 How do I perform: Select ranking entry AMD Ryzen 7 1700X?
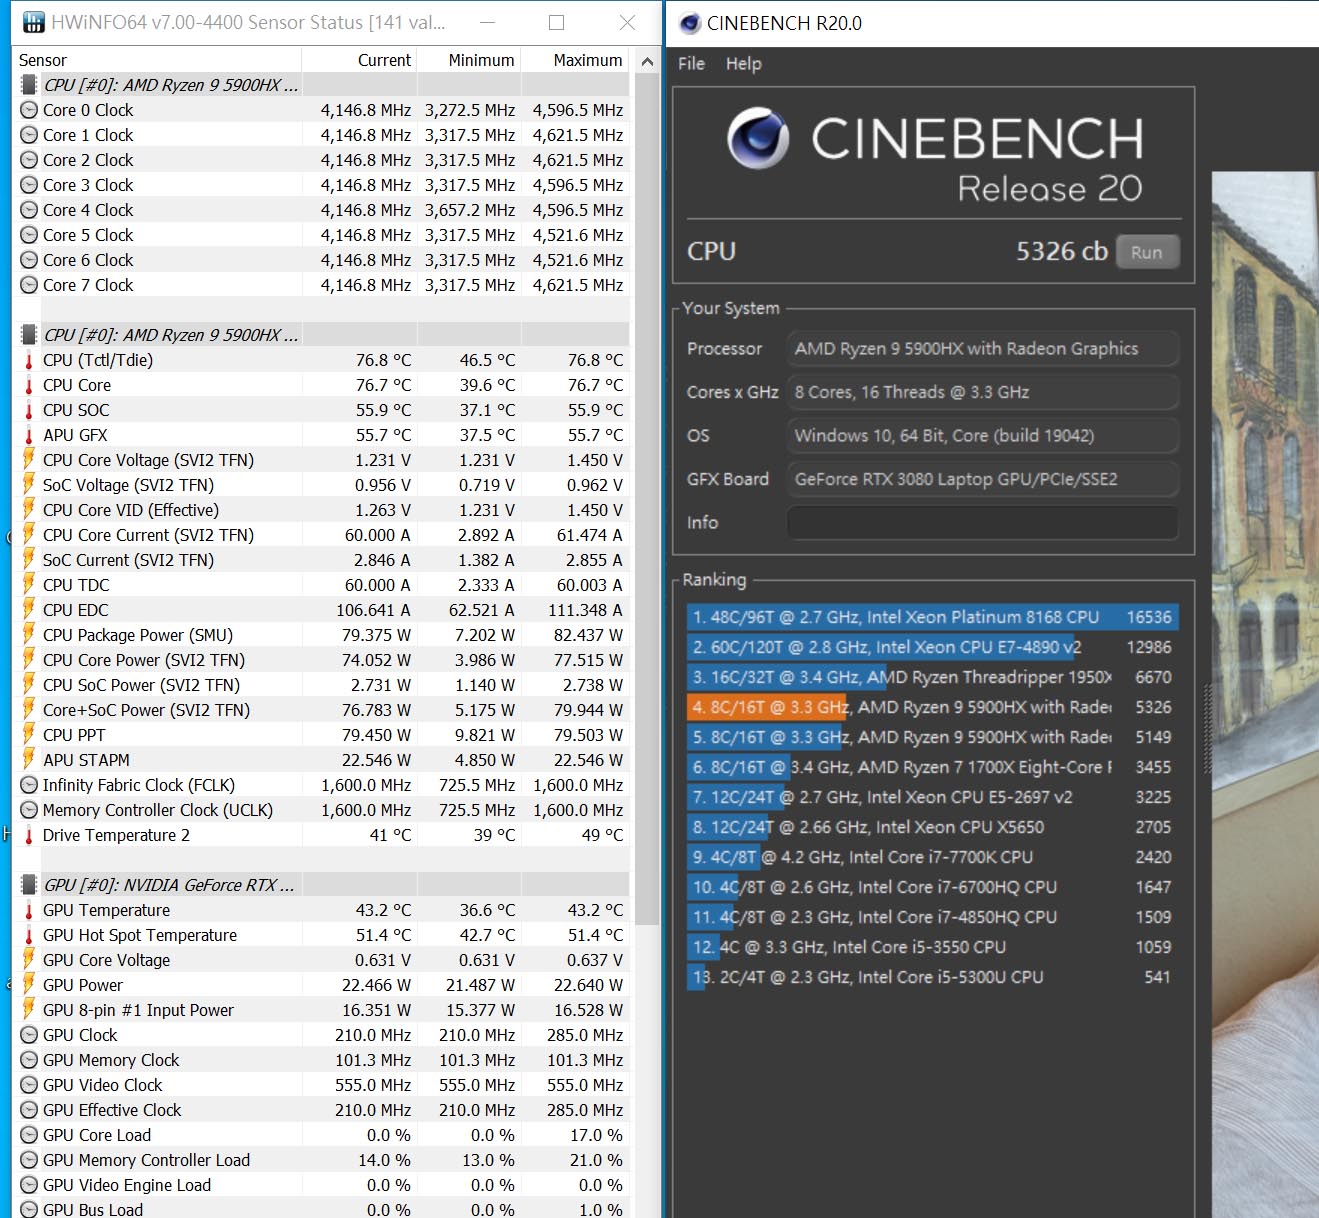[932, 767]
